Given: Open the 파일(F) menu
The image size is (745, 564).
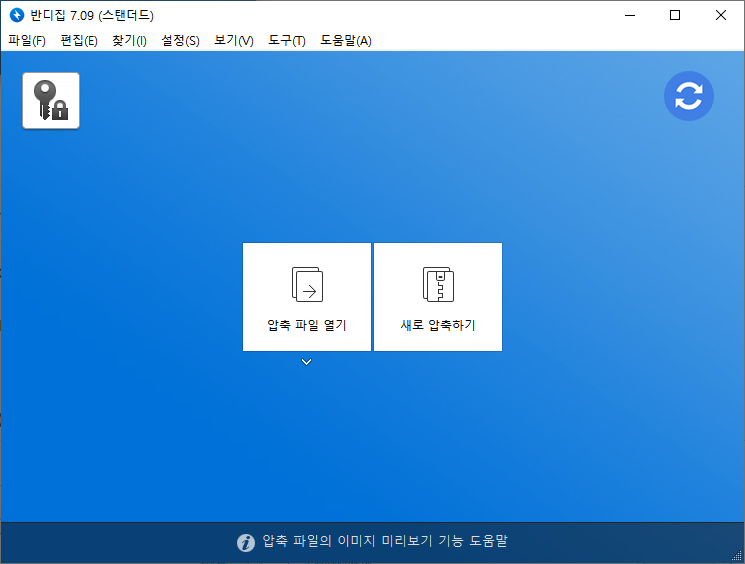Looking at the screenshot, I should tap(27, 41).
